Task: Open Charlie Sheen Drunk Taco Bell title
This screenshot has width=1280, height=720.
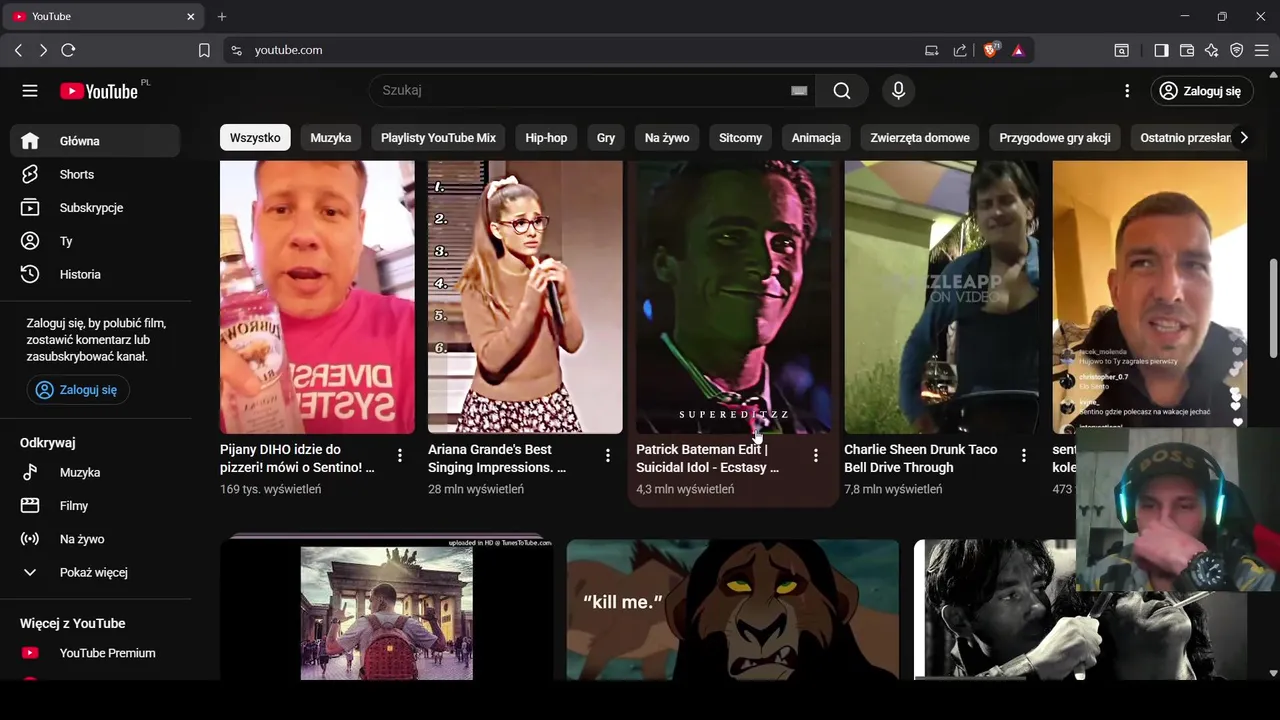Action: (920, 458)
